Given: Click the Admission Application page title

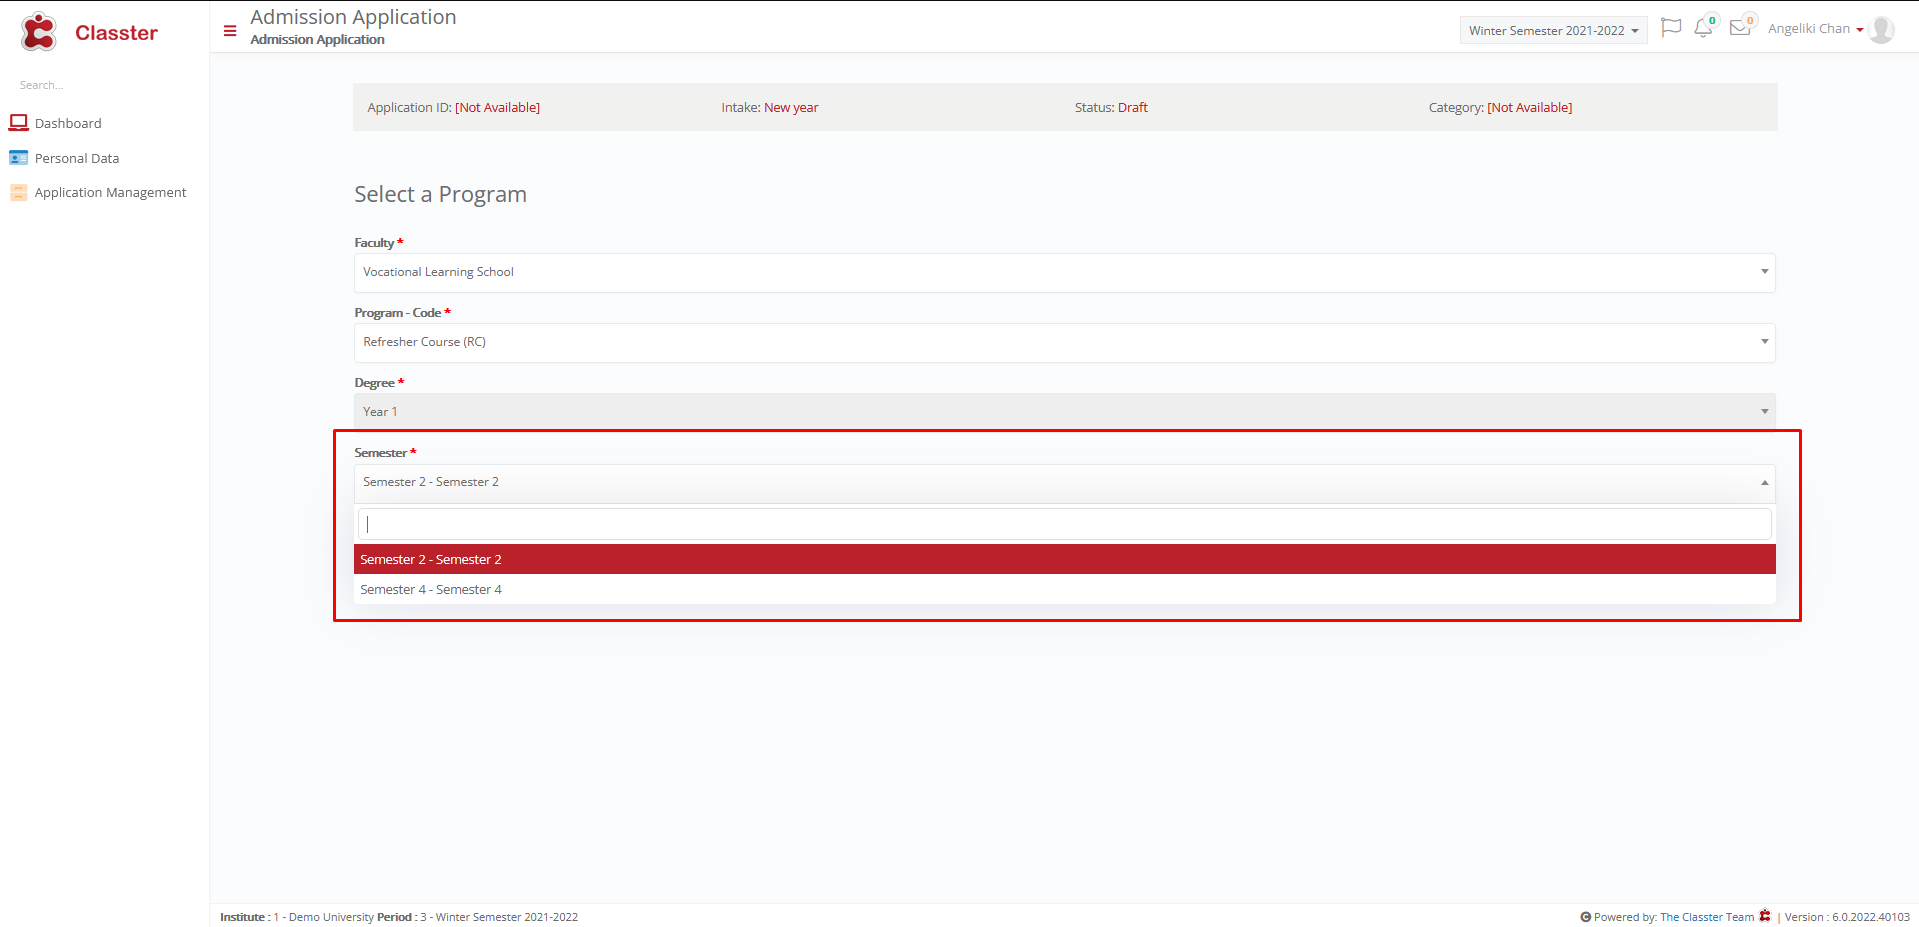Looking at the screenshot, I should tap(353, 17).
